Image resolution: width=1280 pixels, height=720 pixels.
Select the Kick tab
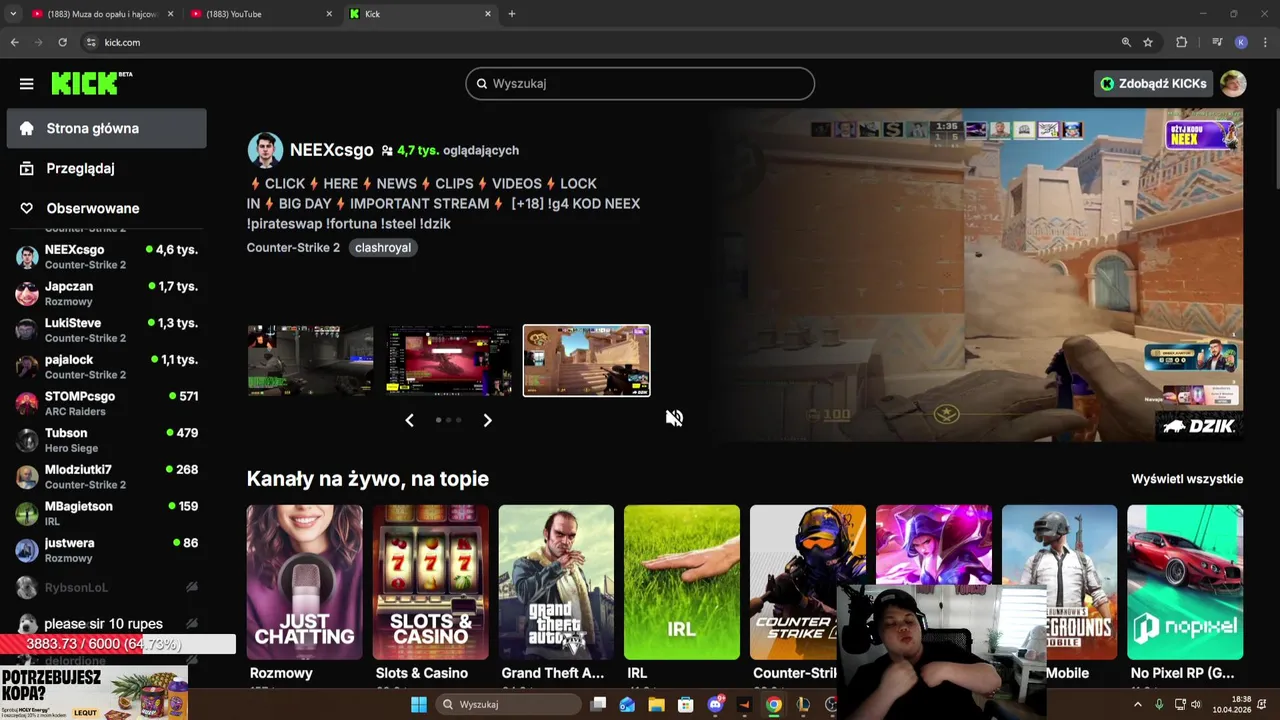[x=421, y=14]
